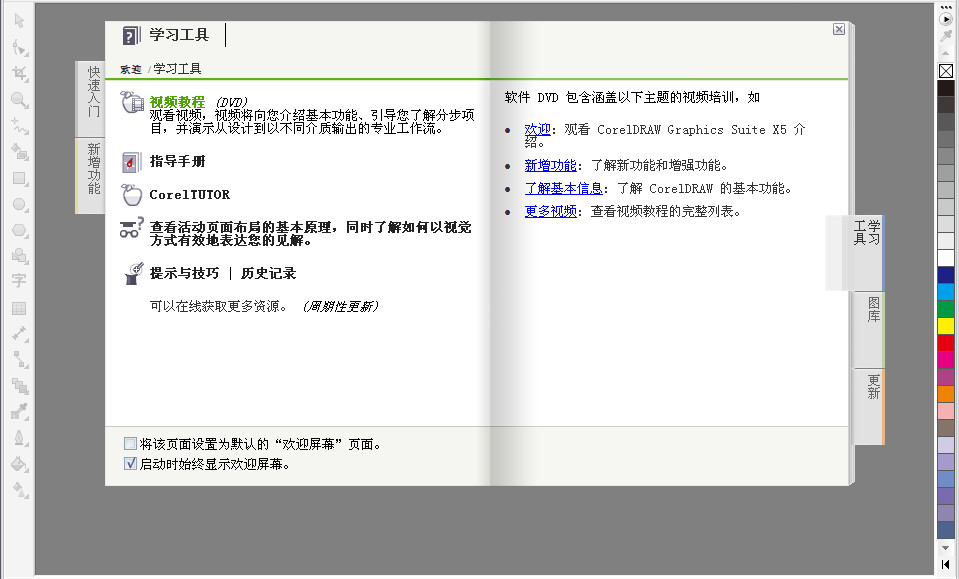The width and height of the screenshot is (959, 579).
Task: Pick the green color swatch
Action: [946, 309]
